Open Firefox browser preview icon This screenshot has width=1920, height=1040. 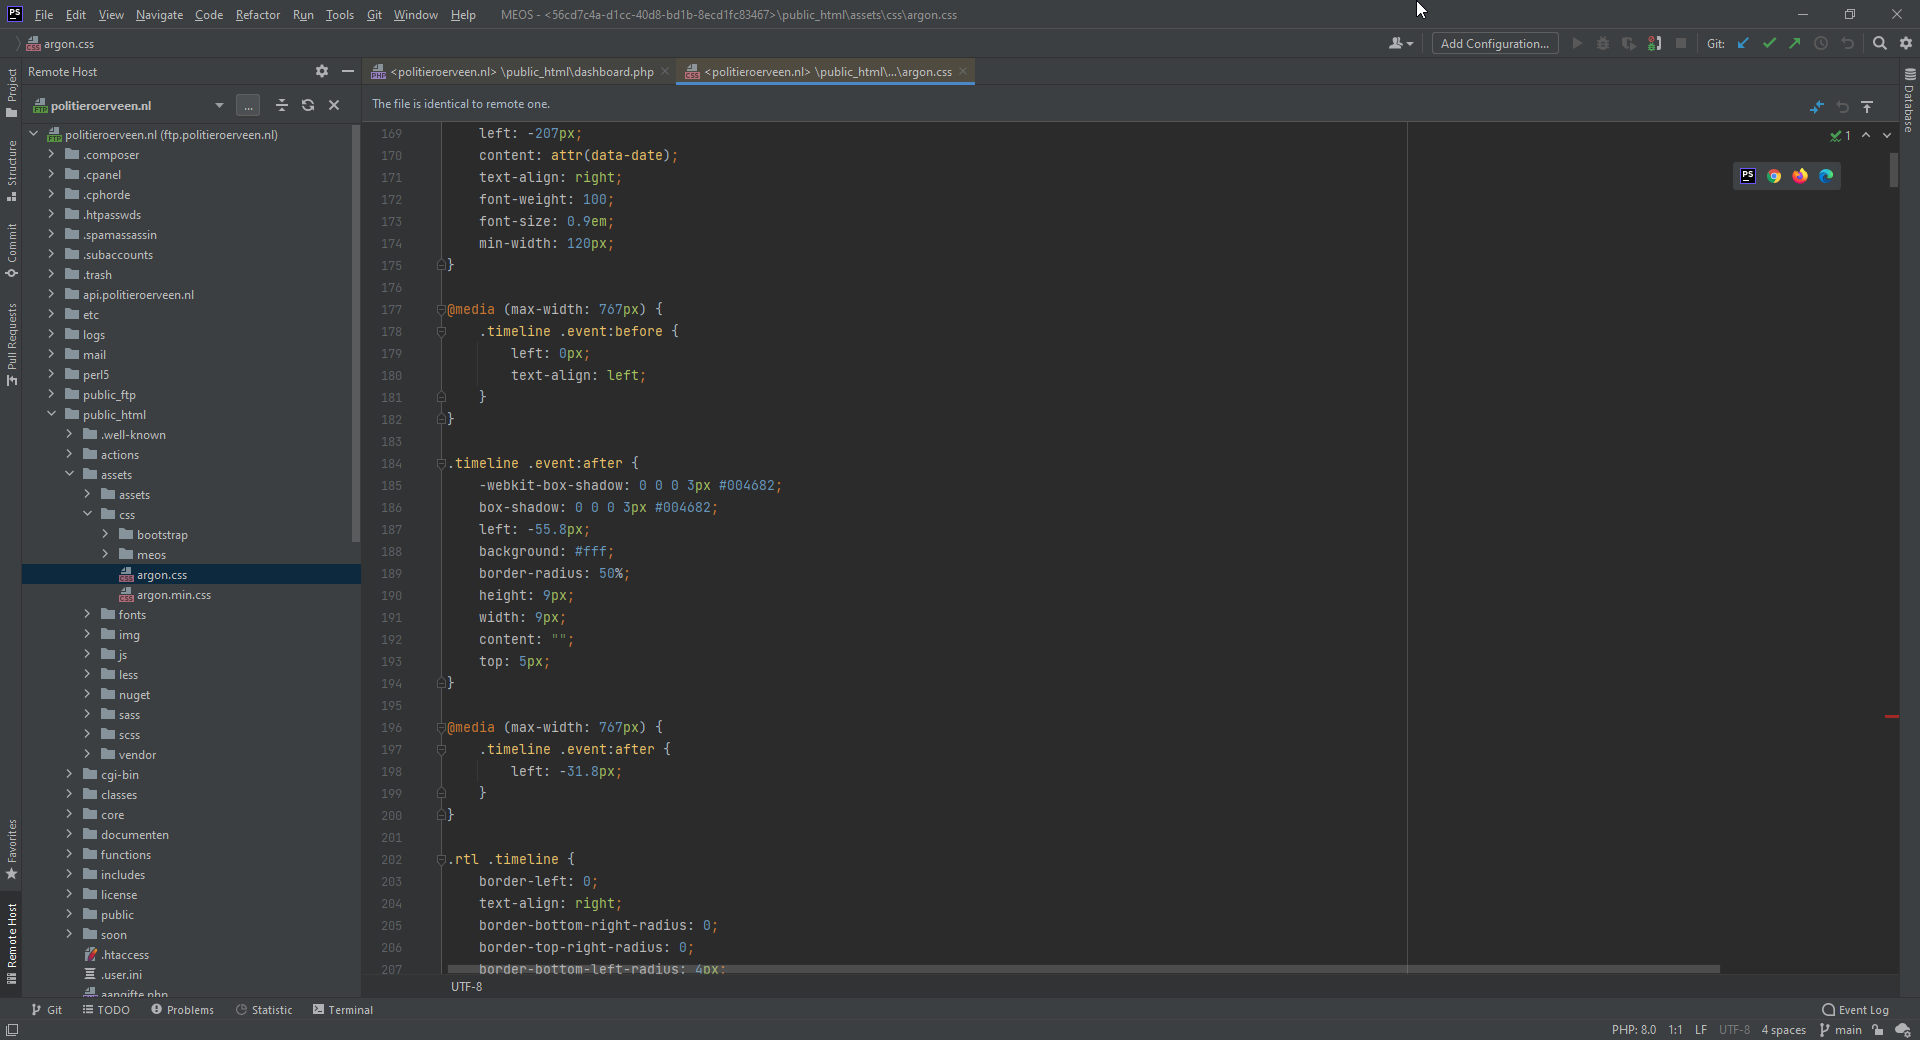(x=1800, y=176)
